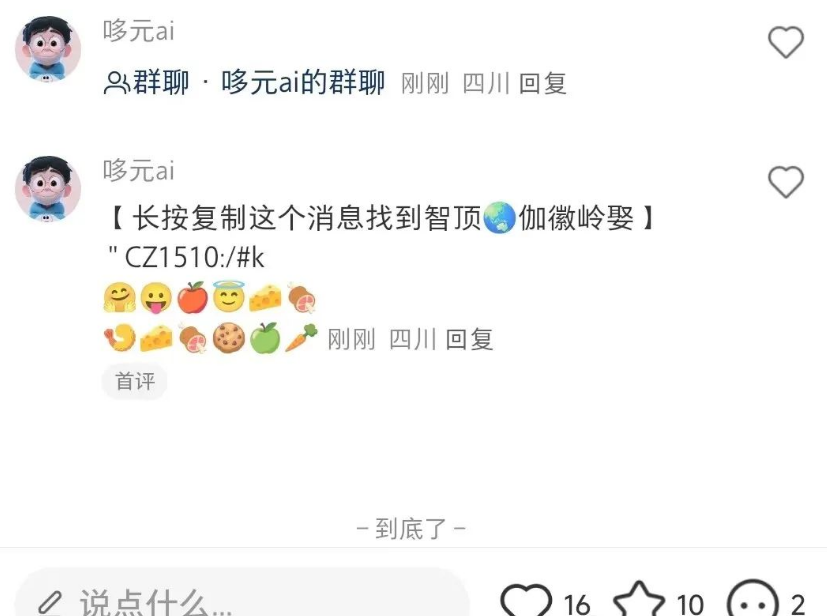Tap the pencil icon in the comment box
Image resolution: width=827 pixels, height=616 pixels.
click(51, 603)
